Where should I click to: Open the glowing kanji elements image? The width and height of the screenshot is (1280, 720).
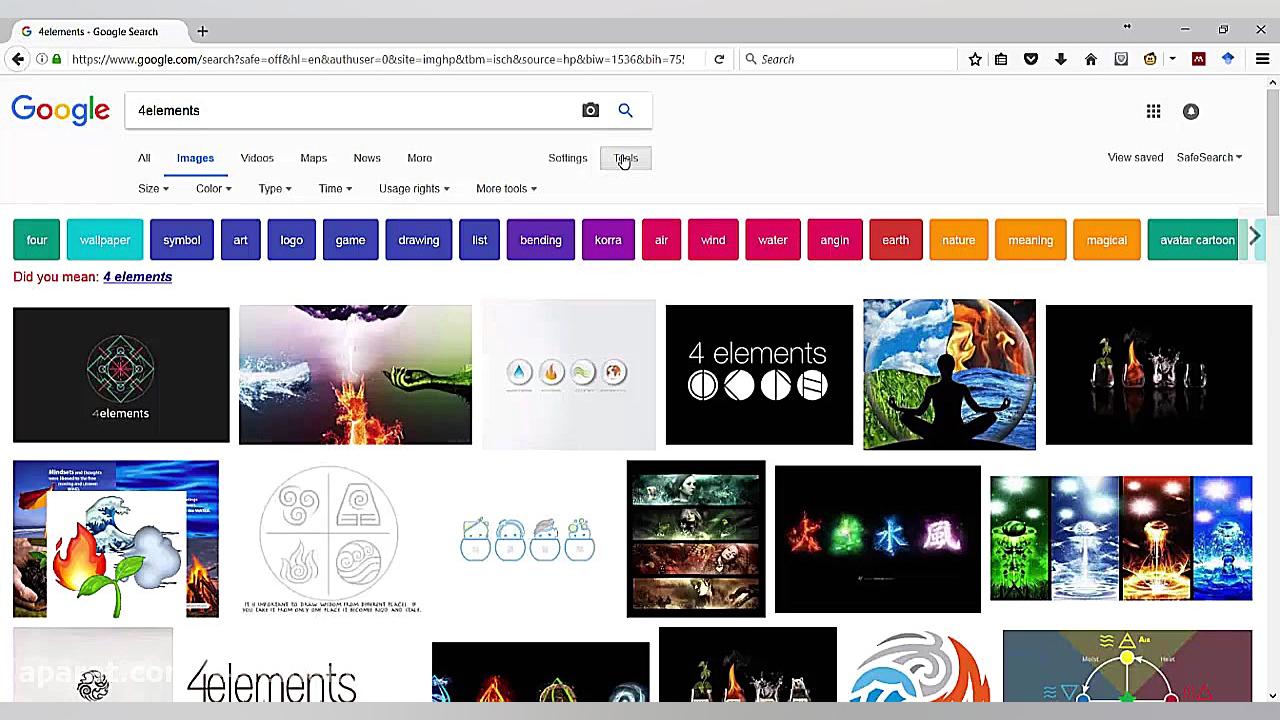click(878, 539)
